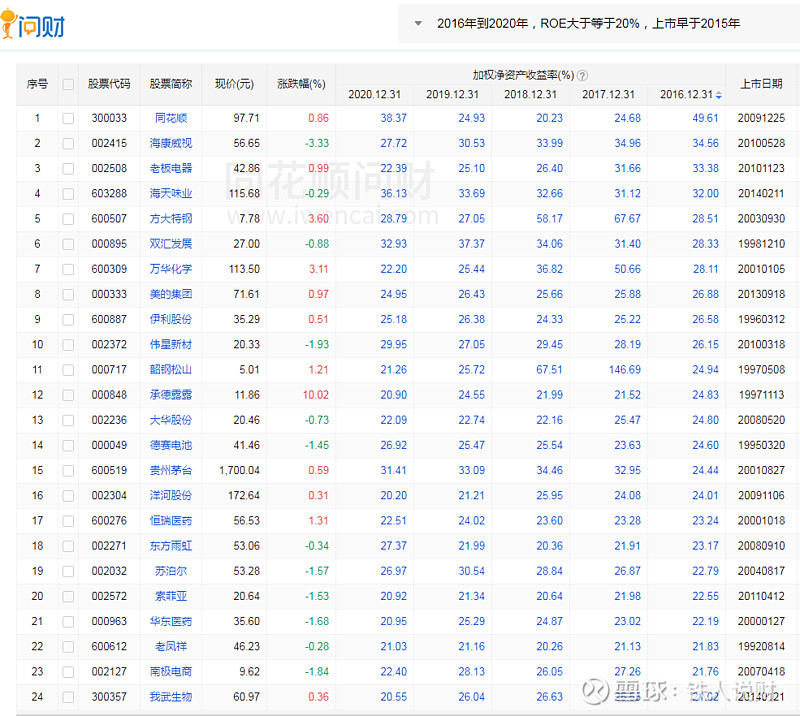
Task: Check the box for 同花顺 row
Action: (x=68, y=118)
